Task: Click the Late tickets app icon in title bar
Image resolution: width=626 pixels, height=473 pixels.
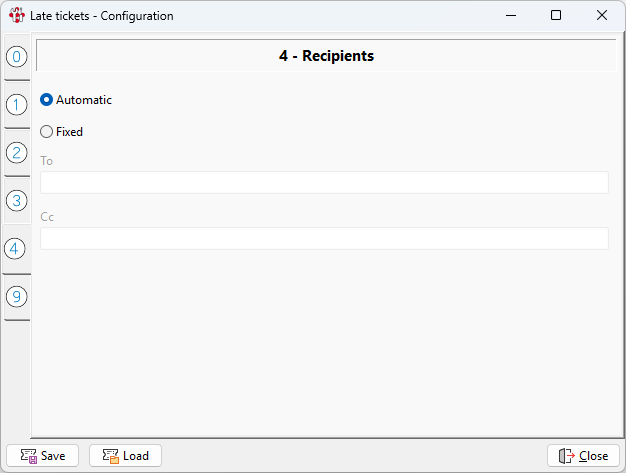Action: coord(17,16)
